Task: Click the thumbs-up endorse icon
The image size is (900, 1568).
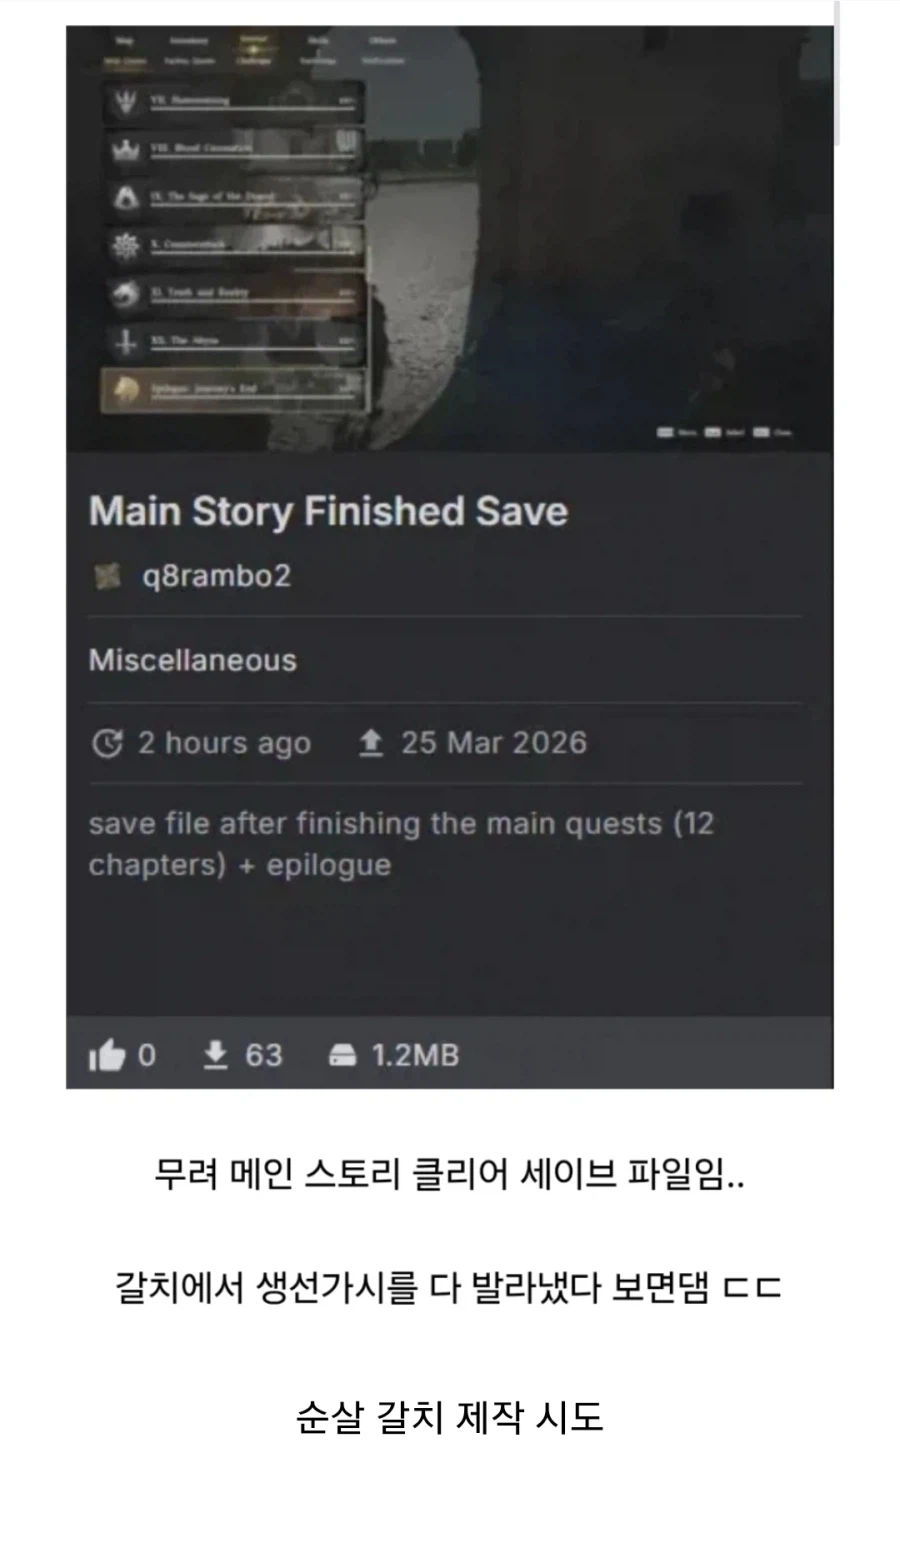Action: 107,1055
